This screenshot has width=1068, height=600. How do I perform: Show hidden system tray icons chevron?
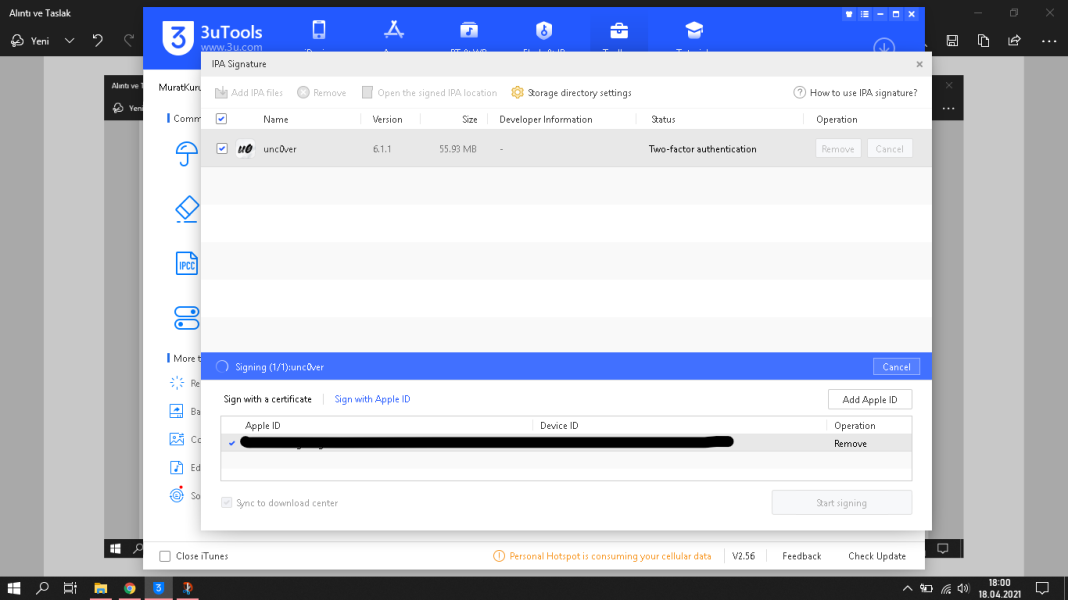pyautogui.click(x=907, y=588)
